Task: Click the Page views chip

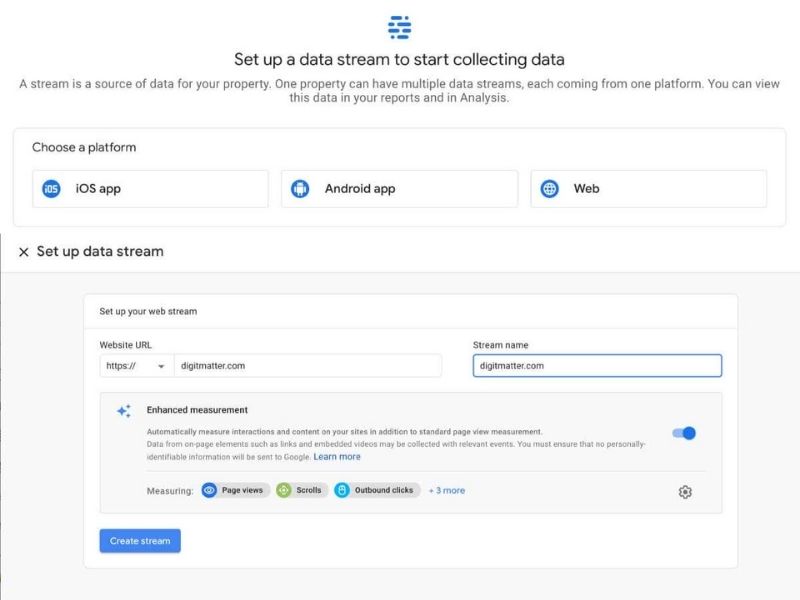Action: pos(235,490)
